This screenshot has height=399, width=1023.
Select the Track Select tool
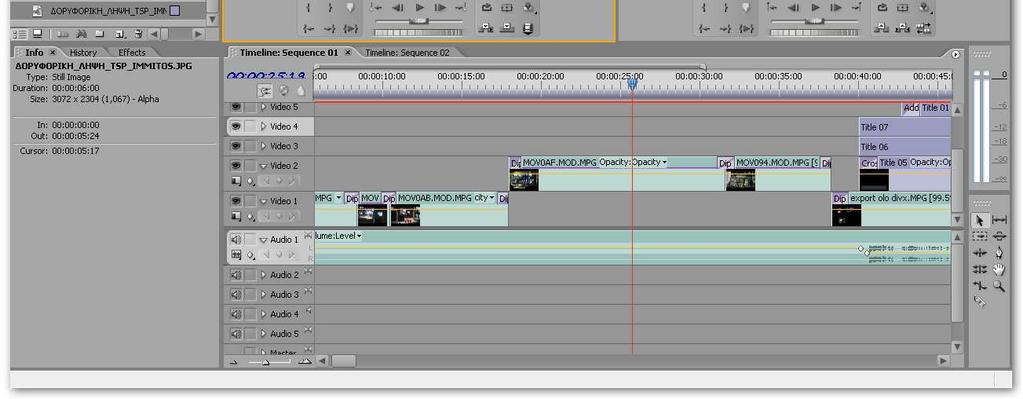point(979,237)
